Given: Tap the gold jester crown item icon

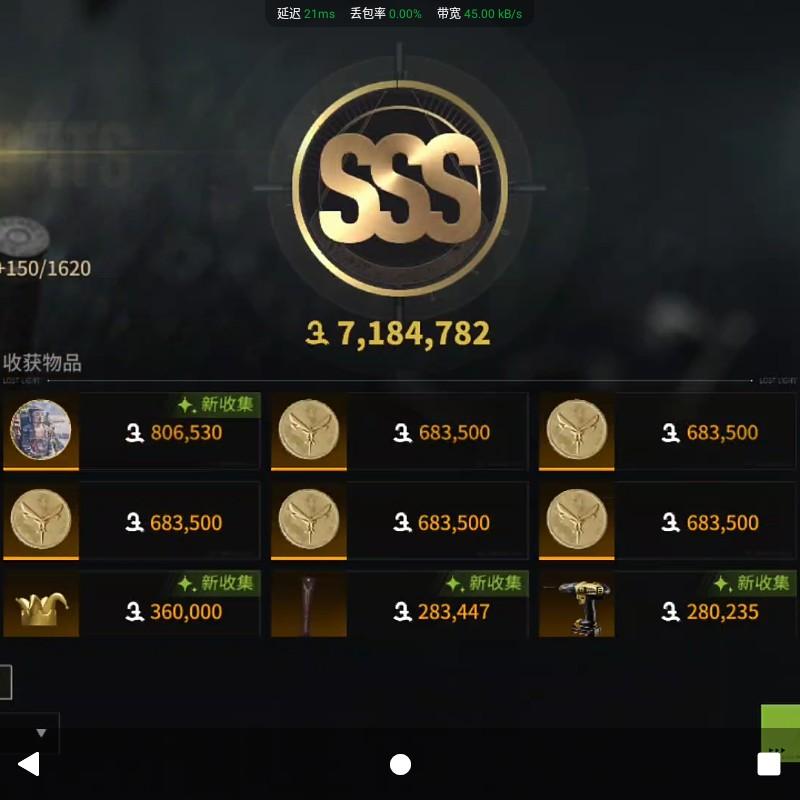Looking at the screenshot, I should 41,605.
